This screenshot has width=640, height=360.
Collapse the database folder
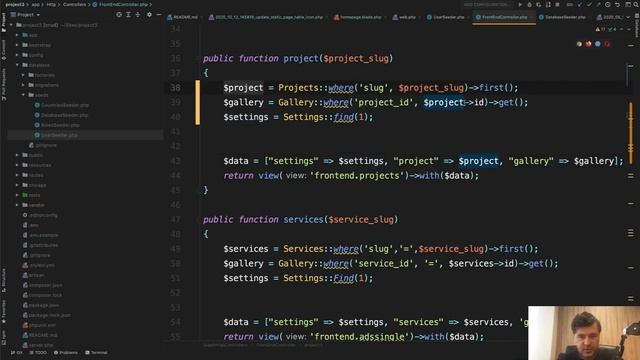(17, 65)
